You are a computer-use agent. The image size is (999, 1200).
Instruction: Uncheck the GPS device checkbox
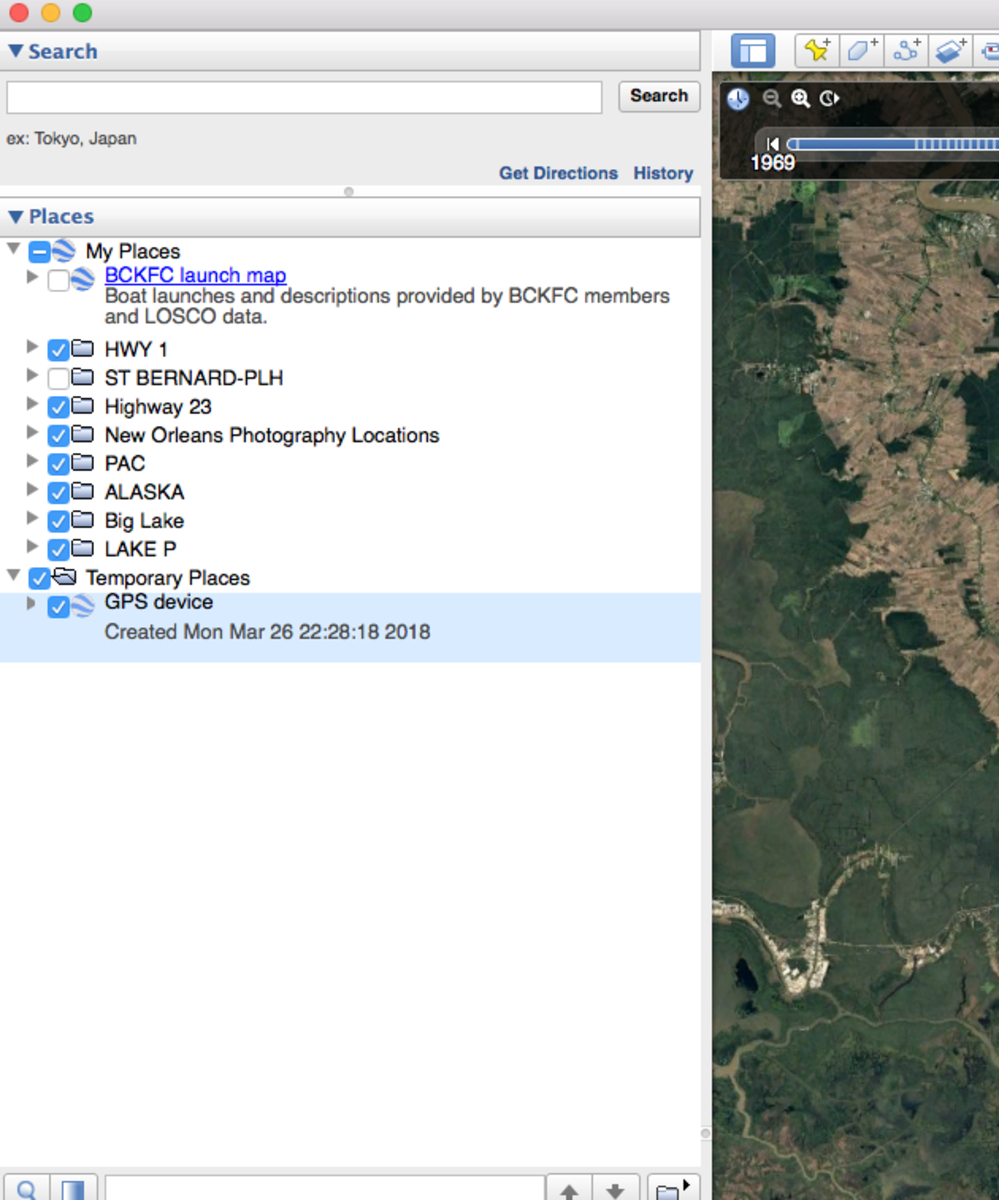[x=58, y=607]
